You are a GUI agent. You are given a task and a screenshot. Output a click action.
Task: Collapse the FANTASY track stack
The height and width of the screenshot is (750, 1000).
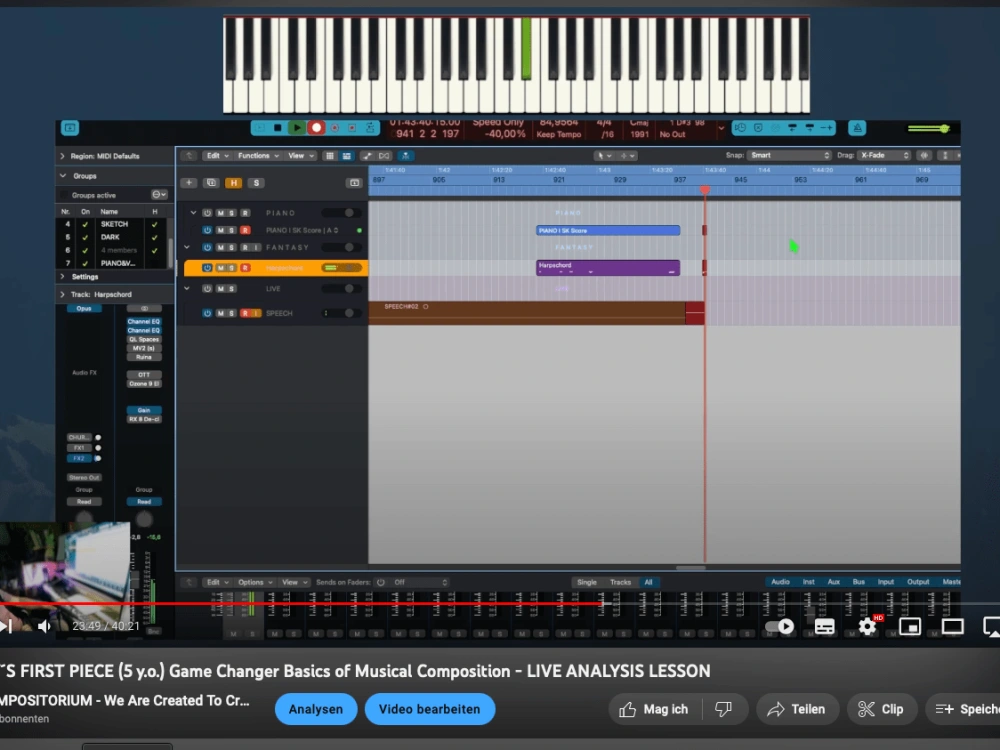(x=187, y=247)
